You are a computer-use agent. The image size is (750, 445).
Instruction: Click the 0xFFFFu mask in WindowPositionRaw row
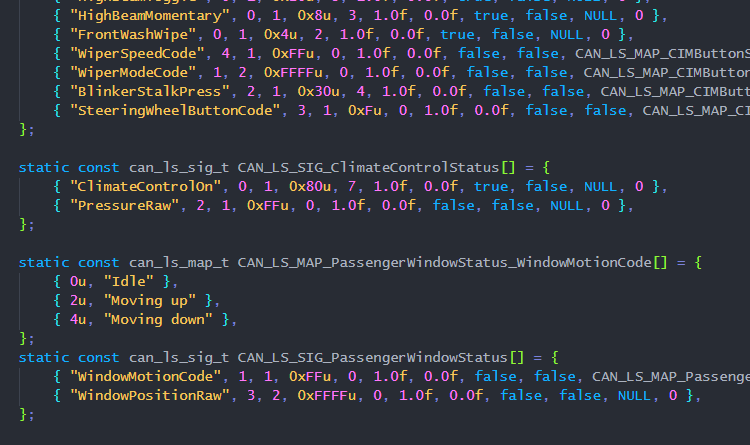coord(327,396)
